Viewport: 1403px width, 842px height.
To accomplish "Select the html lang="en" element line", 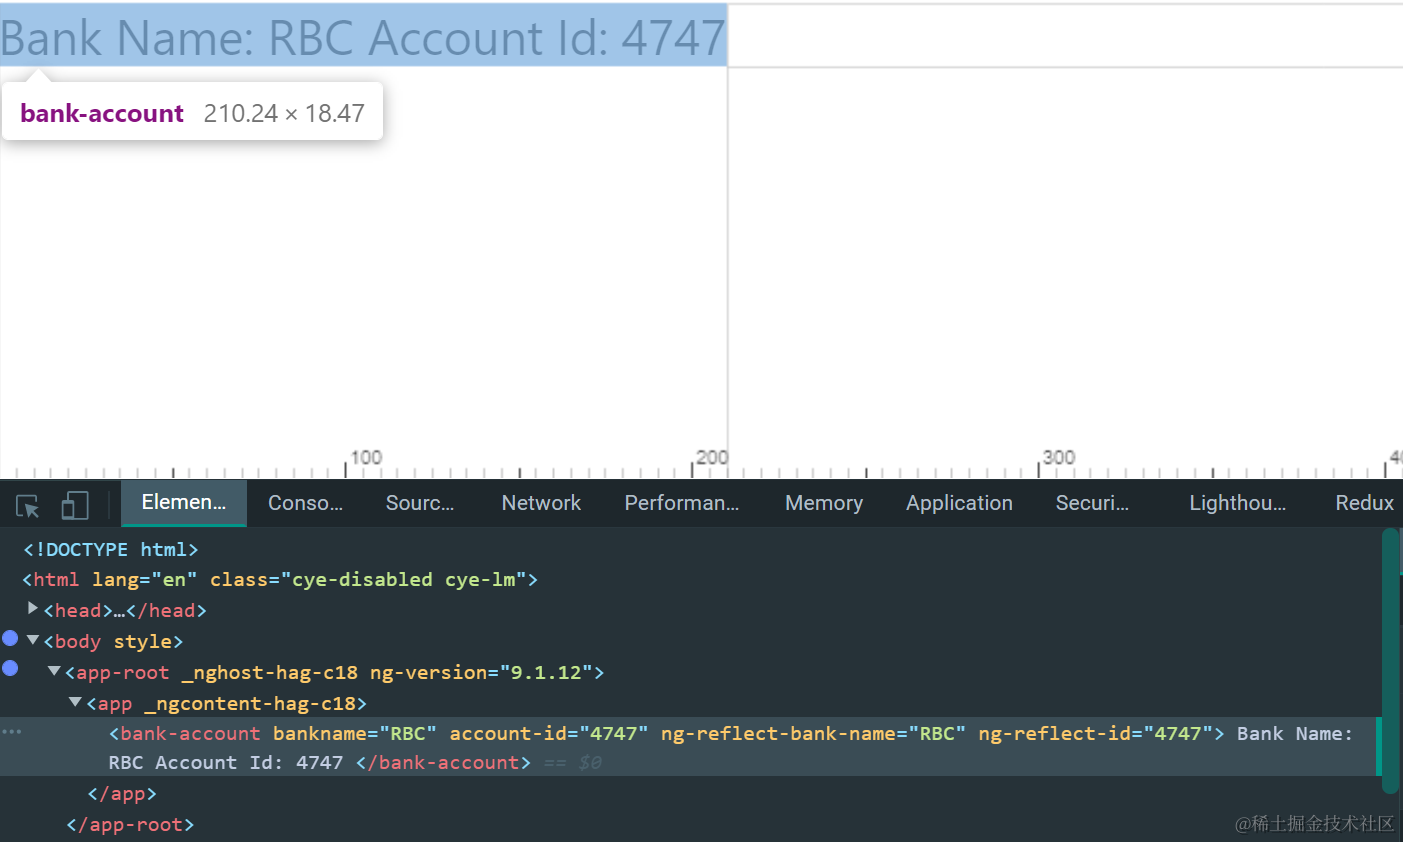I will point(280,579).
